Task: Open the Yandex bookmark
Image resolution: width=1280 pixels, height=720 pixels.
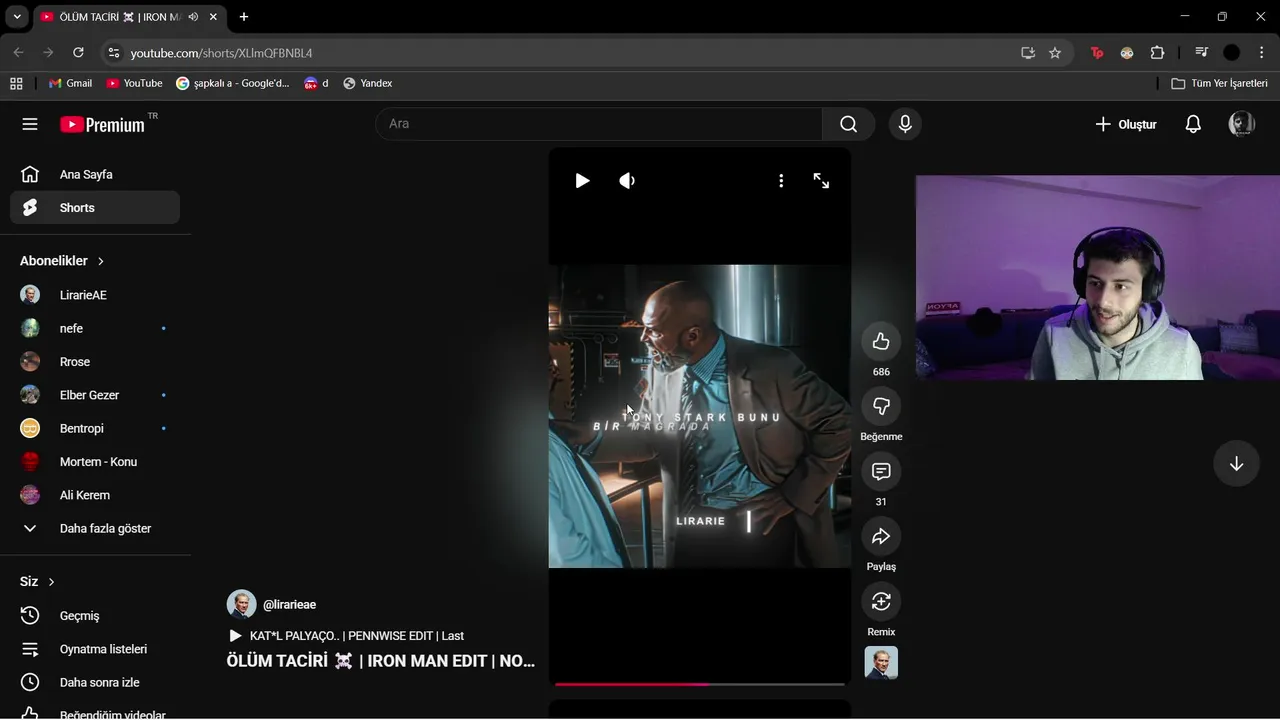Action: pyautogui.click(x=368, y=84)
